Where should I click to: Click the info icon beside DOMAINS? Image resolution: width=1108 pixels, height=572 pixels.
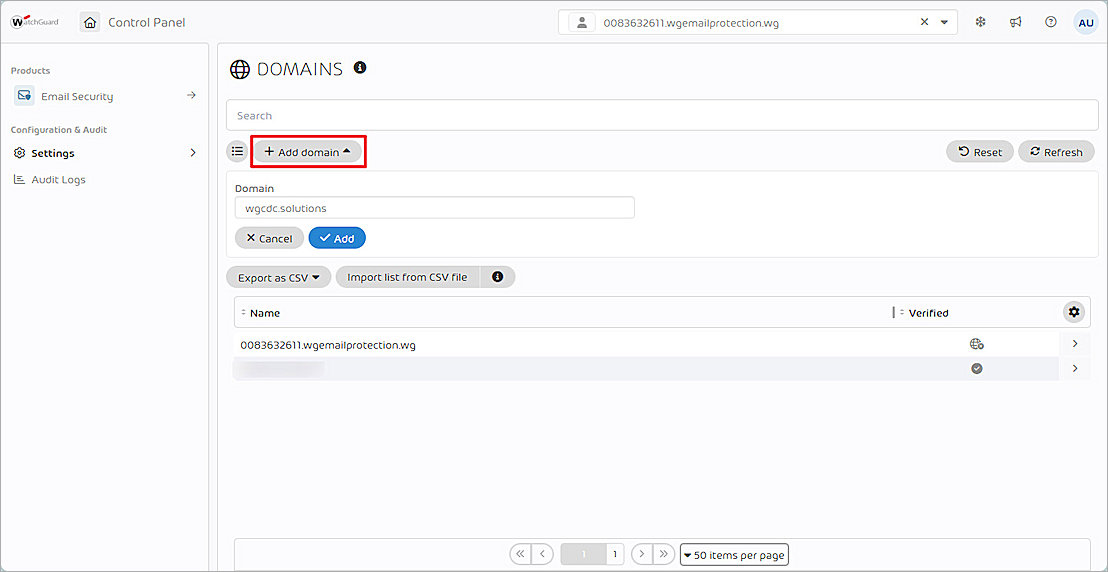click(360, 67)
